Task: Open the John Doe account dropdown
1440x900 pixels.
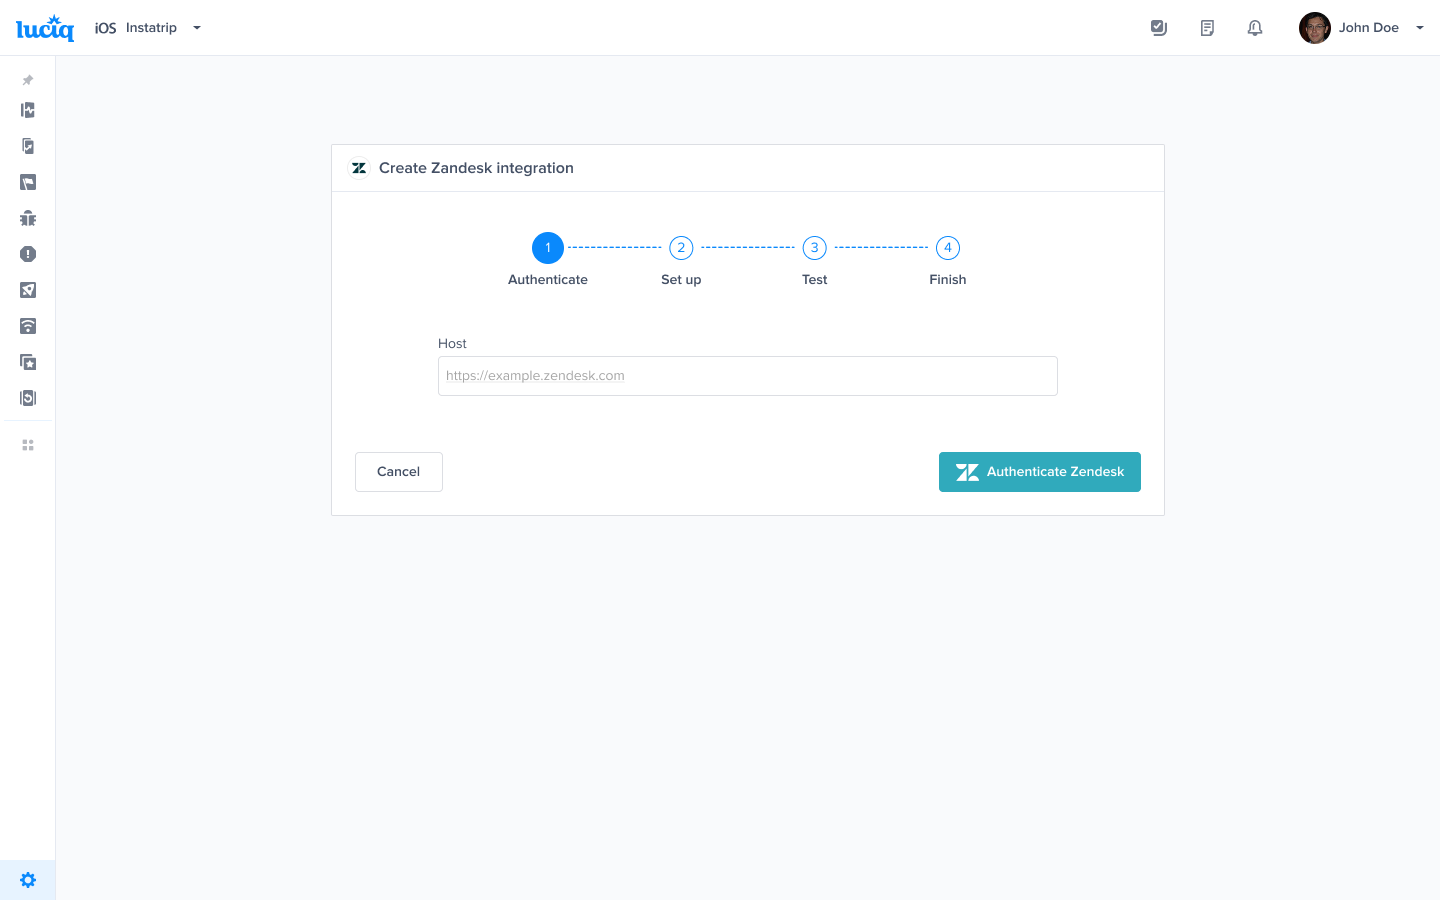Action: tap(1419, 27)
